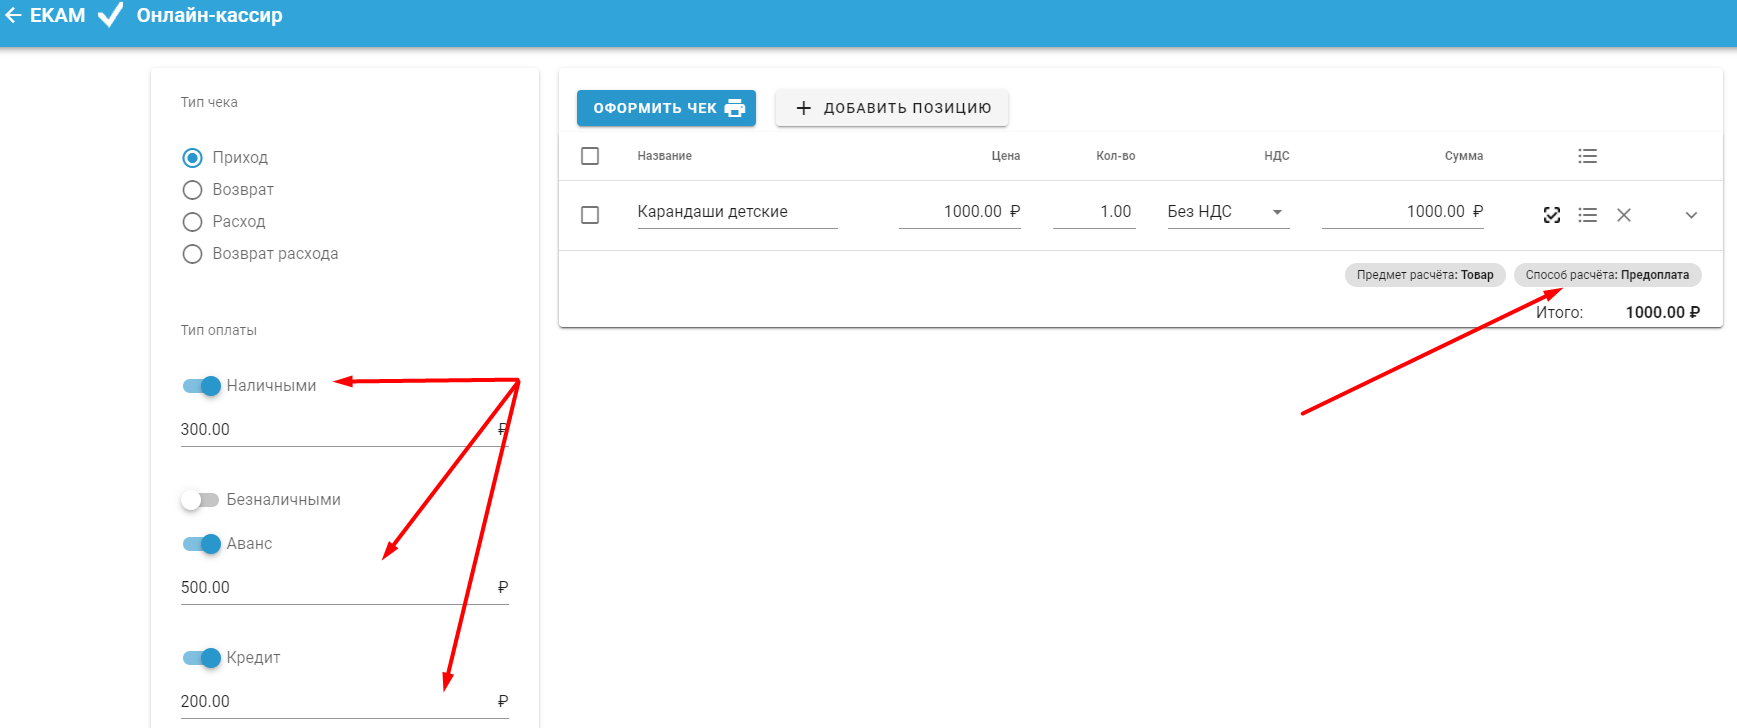Edit the Карандаши детские name field

(737, 212)
